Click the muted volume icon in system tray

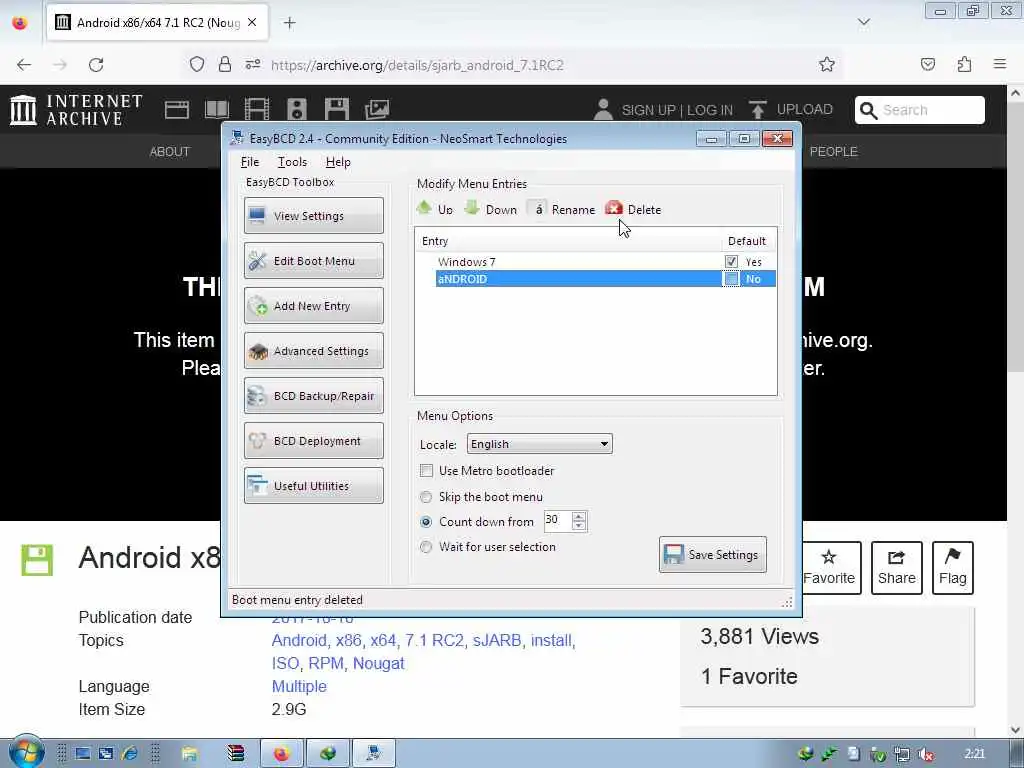pyautogui.click(x=925, y=754)
